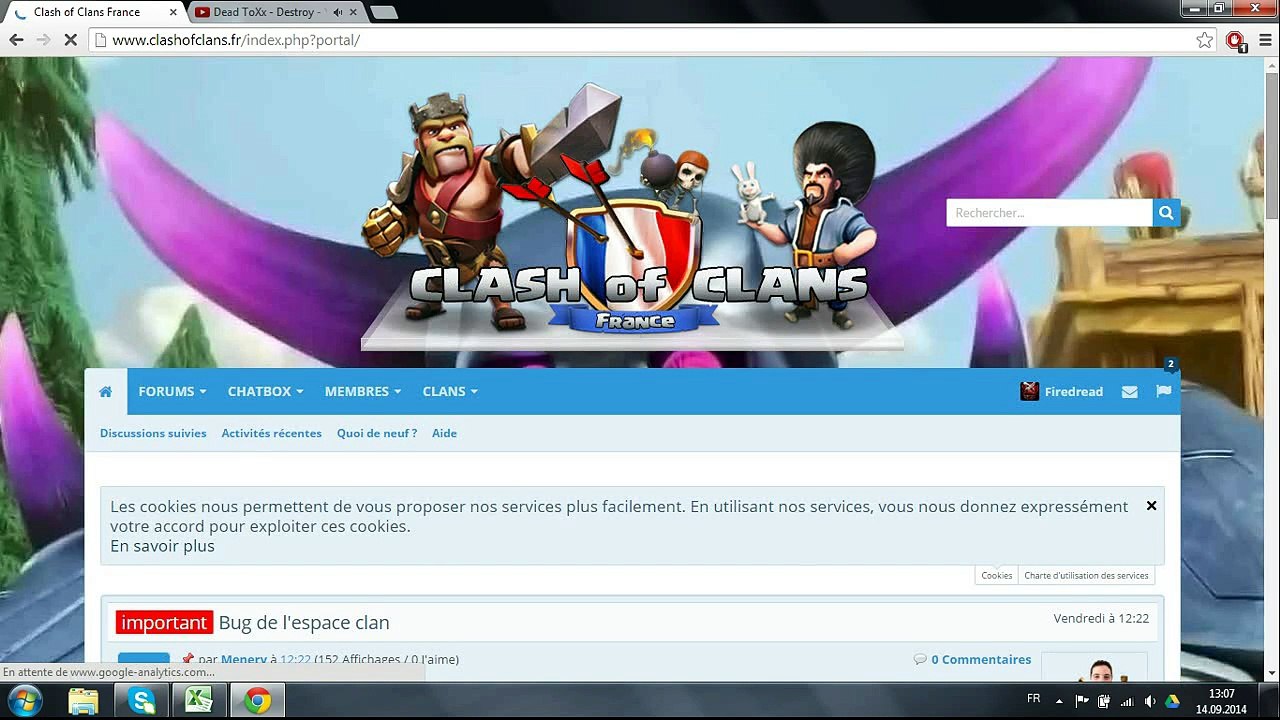This screenshot has width=1280, height=720.
Task: Open the clock and date in tray
Action: click(x=1221, y=701)
